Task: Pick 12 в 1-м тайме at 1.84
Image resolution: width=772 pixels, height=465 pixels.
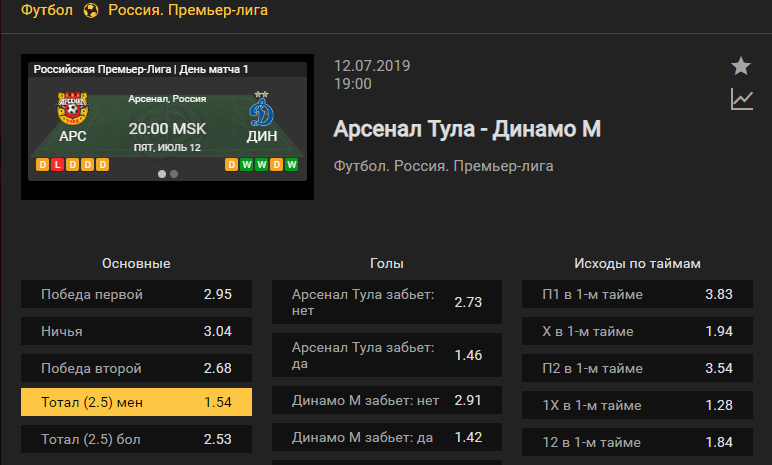Action: (638, 442)
